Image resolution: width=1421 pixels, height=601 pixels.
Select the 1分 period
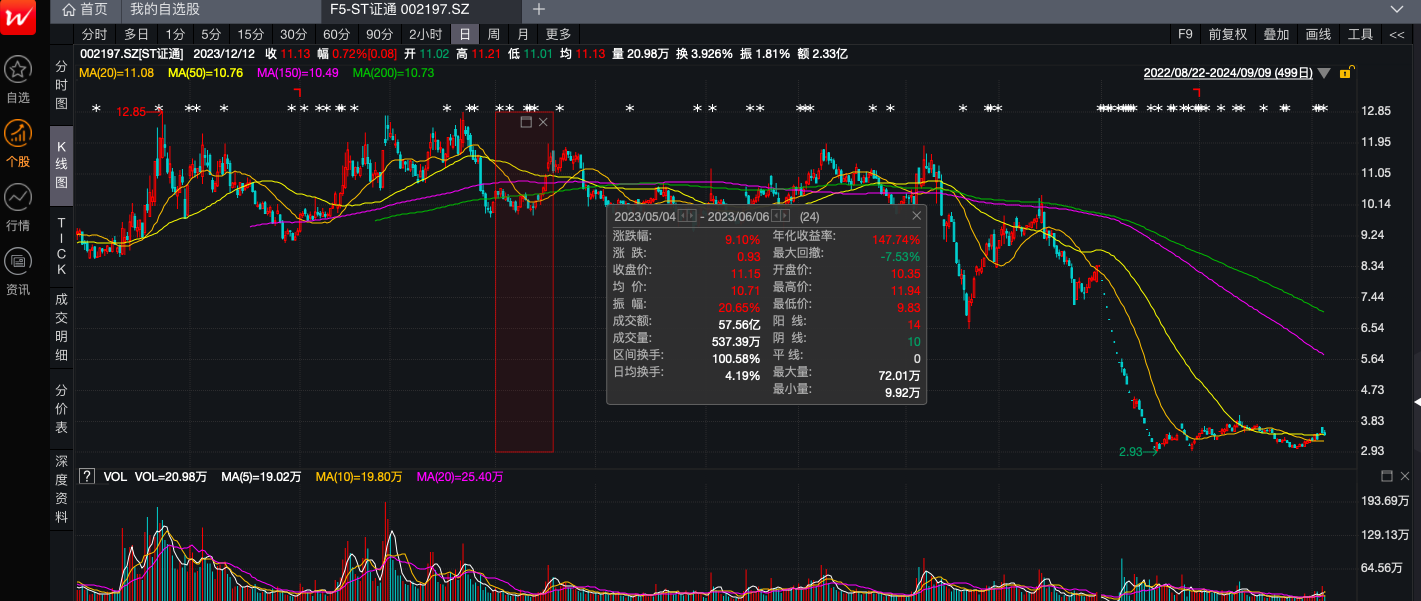(x=175, y=34)
